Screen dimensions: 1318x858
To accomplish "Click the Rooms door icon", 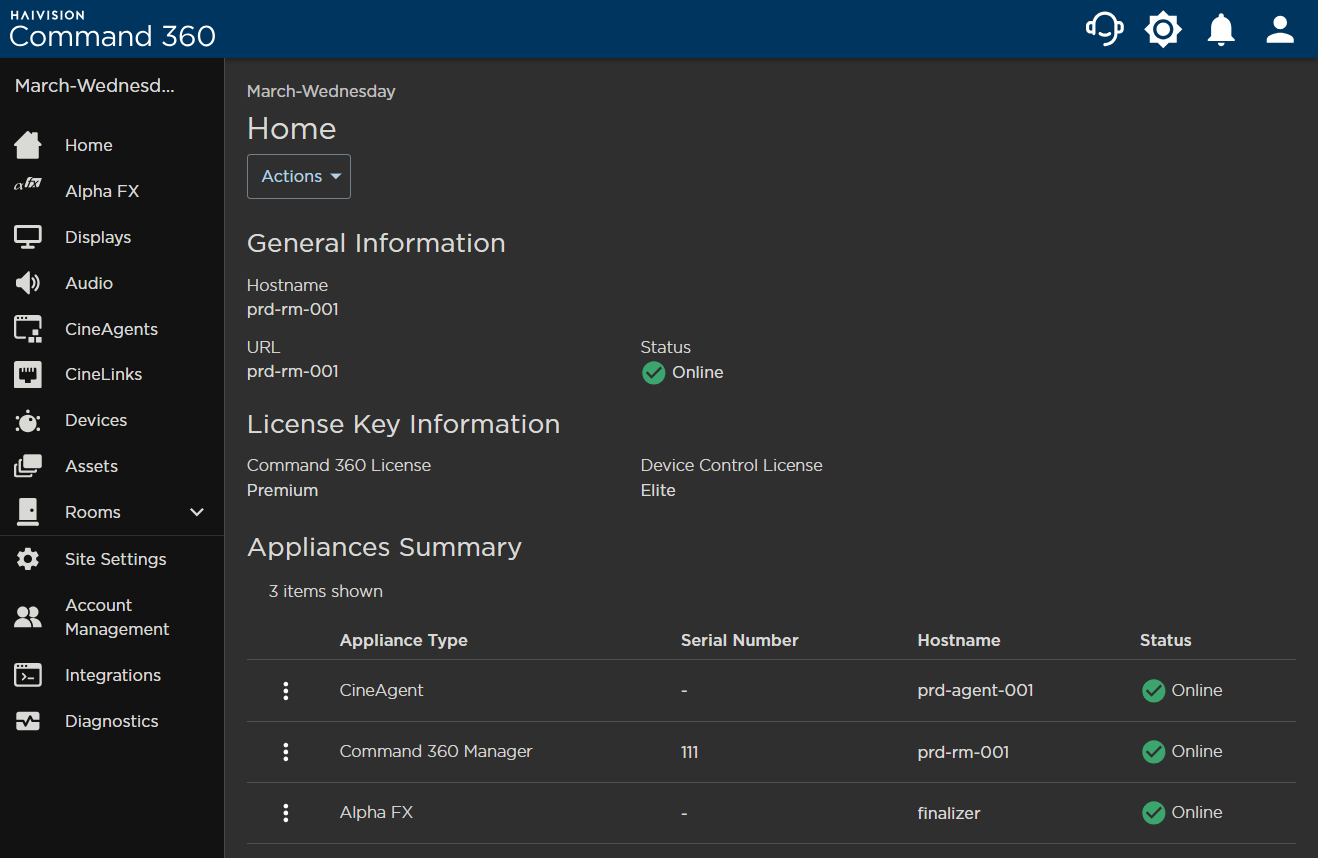I will 28,512.
